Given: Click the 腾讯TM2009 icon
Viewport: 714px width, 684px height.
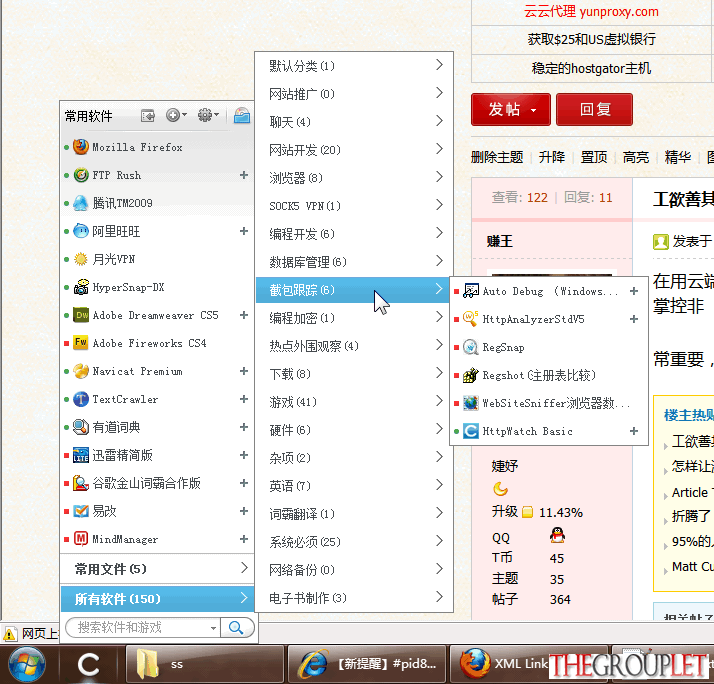Looking at the screenshot, I should click(x=81, y=203).
